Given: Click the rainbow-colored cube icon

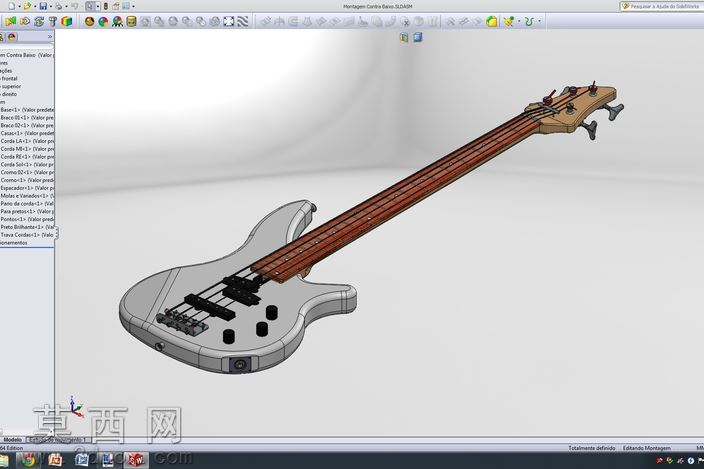Looking at the screenshot, I should [66, 21].
